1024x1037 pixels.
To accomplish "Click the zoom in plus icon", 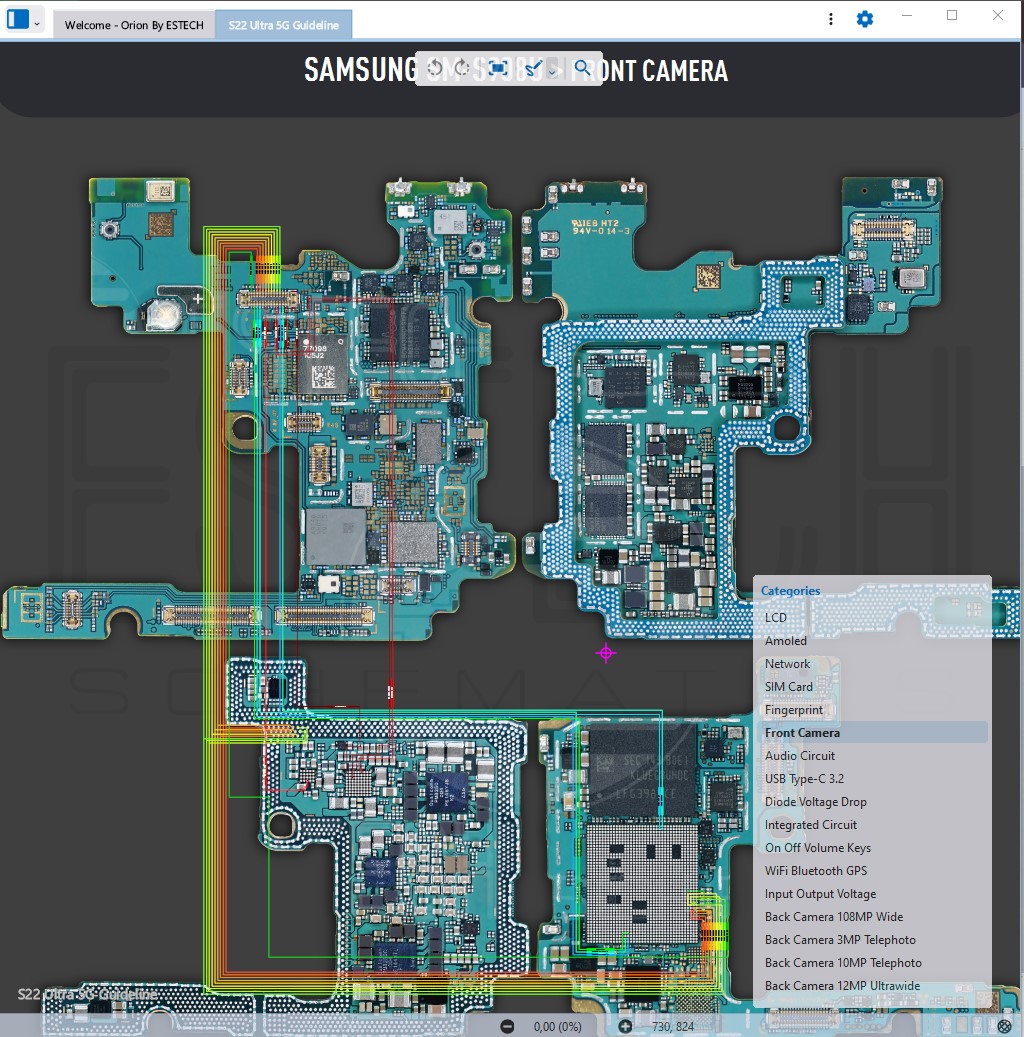I will tap(625, 1026).
